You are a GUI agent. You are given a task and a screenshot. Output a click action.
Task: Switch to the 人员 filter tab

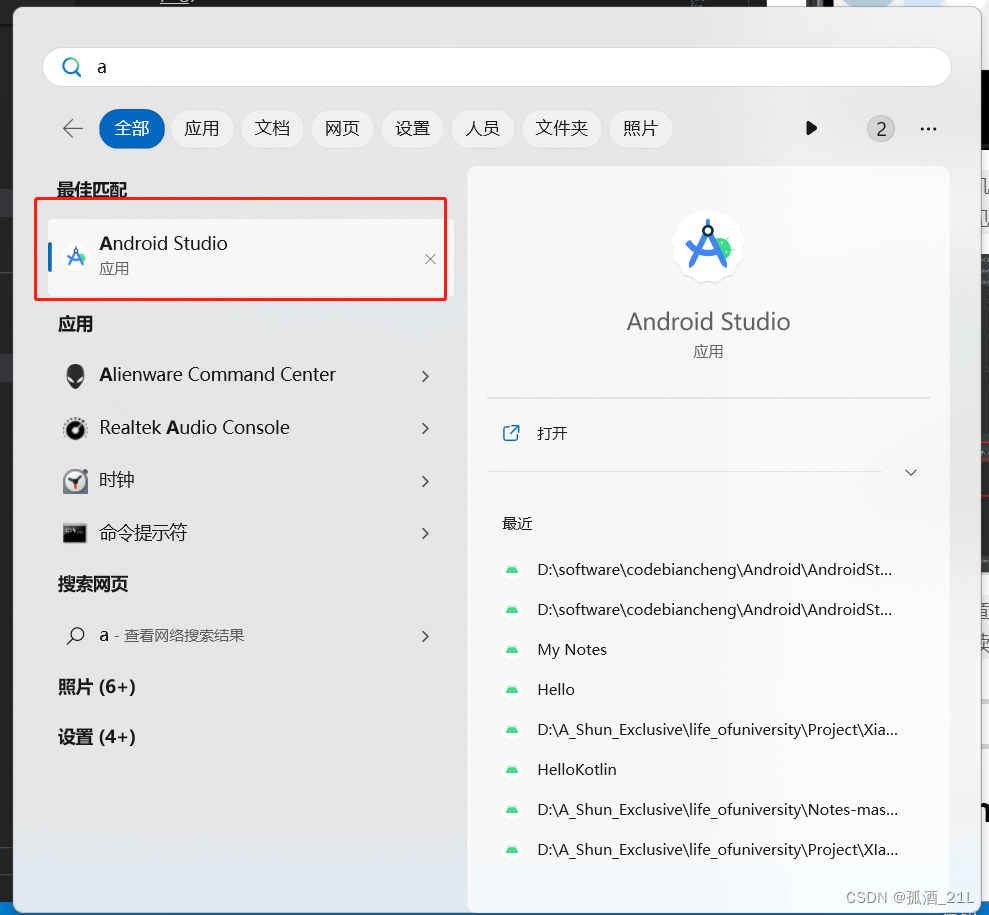483,129
